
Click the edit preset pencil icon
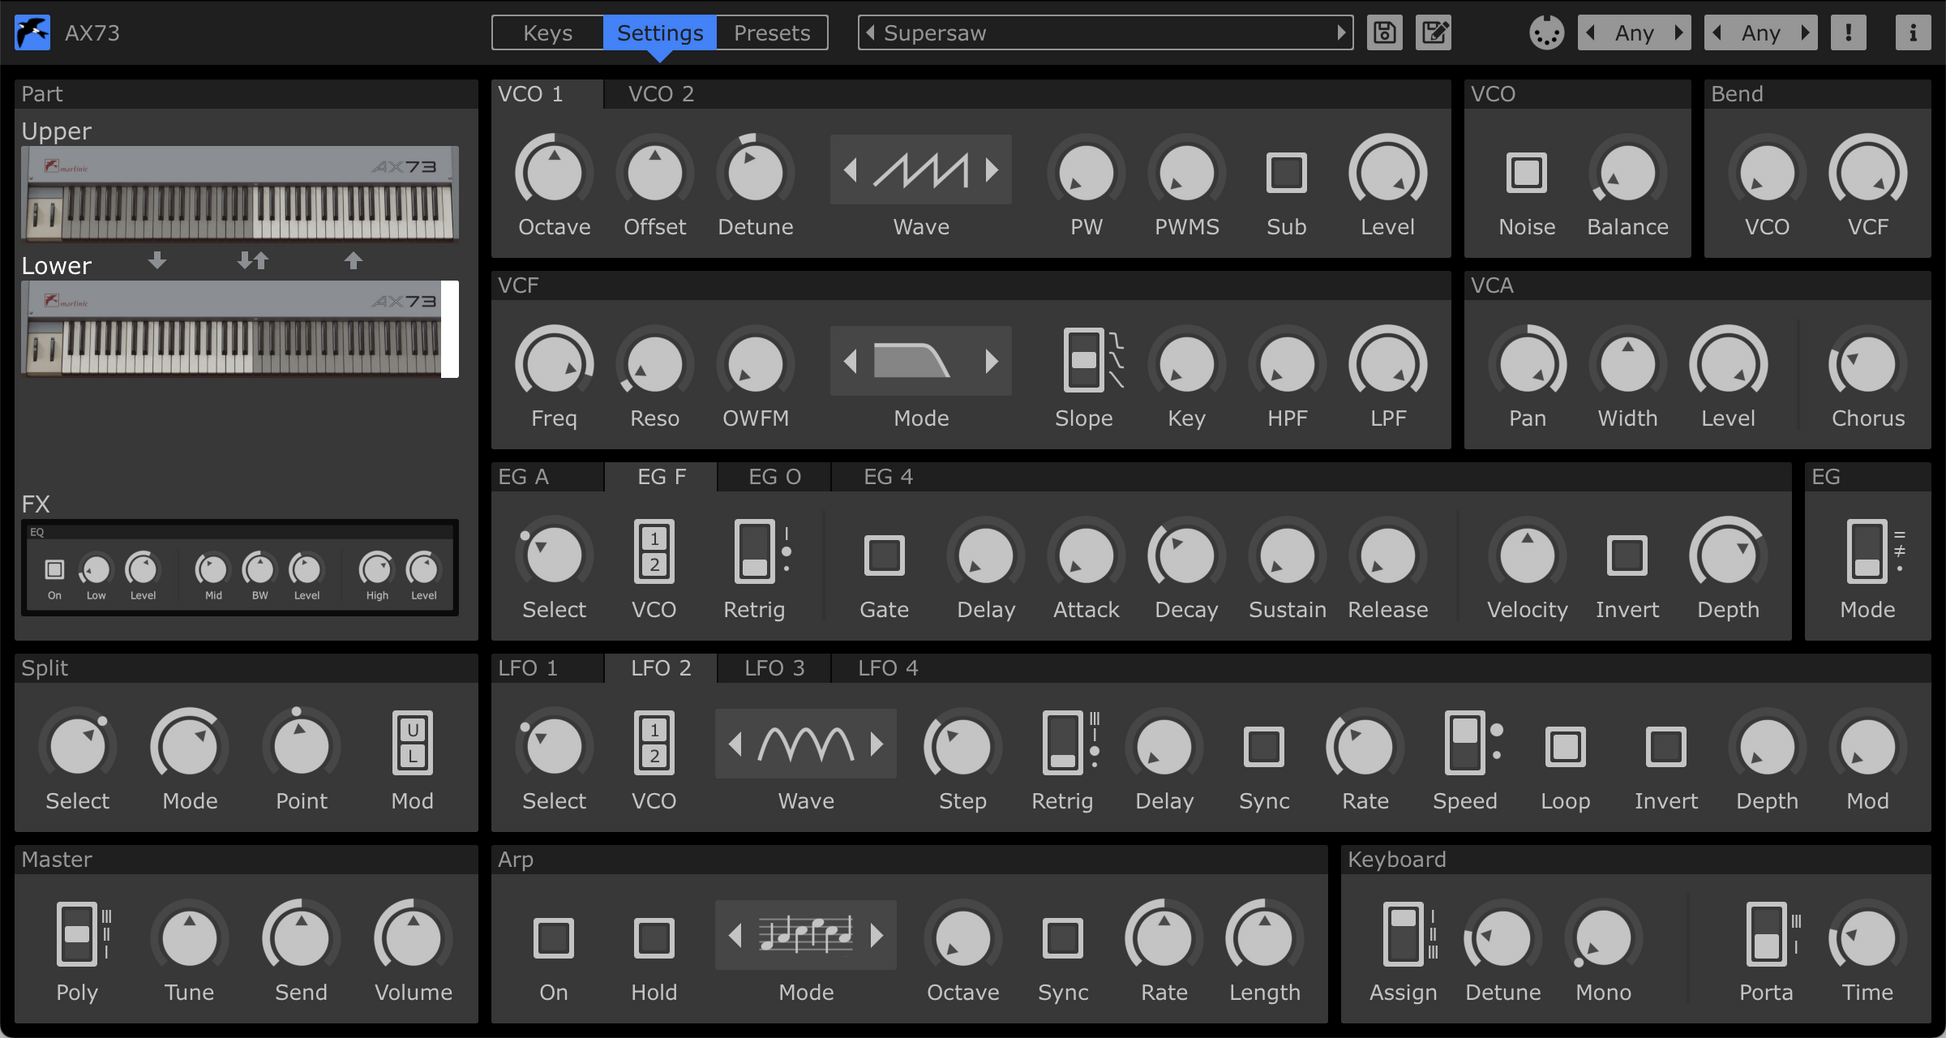point(1434,33)
